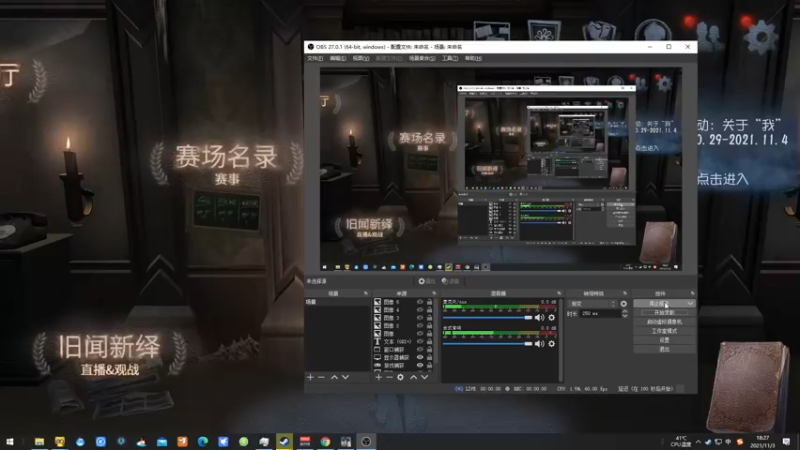Image resolution: width=800 pixels, height=450 pixels.
Task: Open 编辑(E) Edit menu in OBS
Action: [338, 59]
